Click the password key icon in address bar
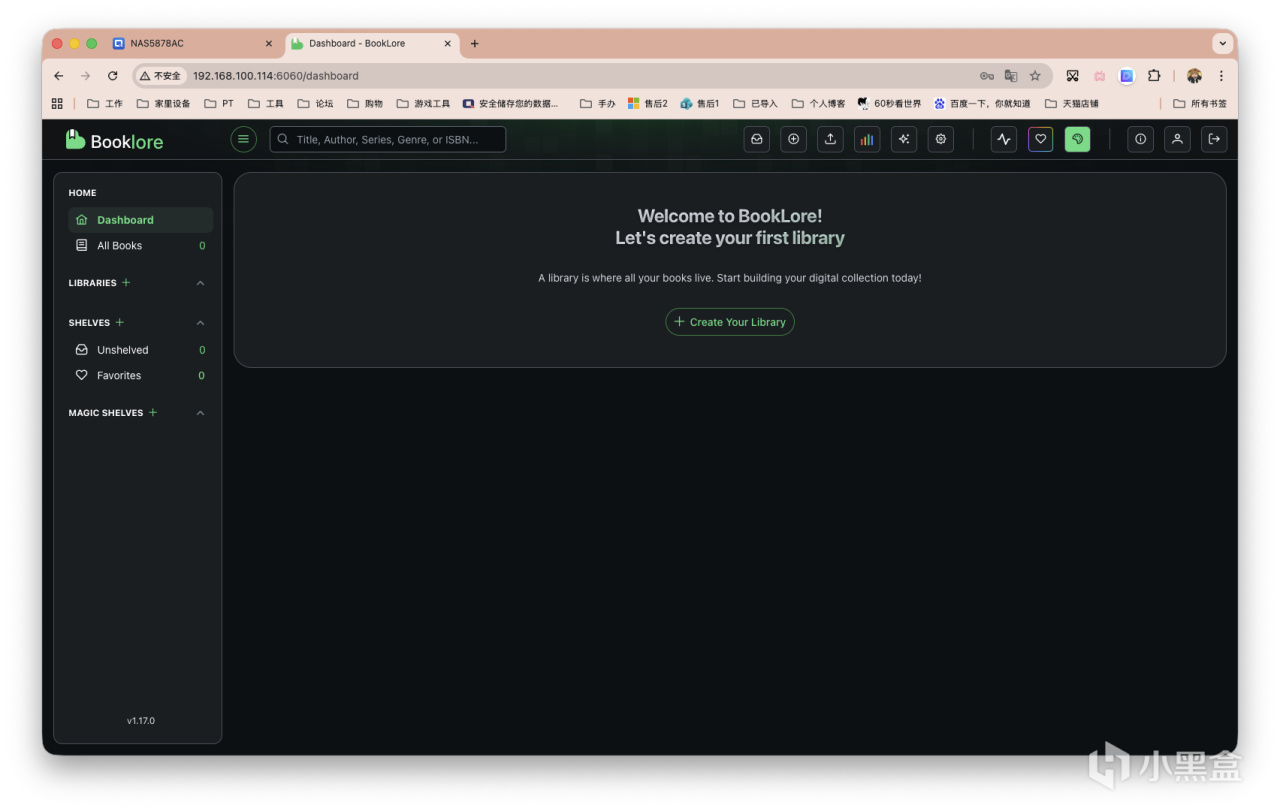The image size is (1280, 811). (987, 76)
